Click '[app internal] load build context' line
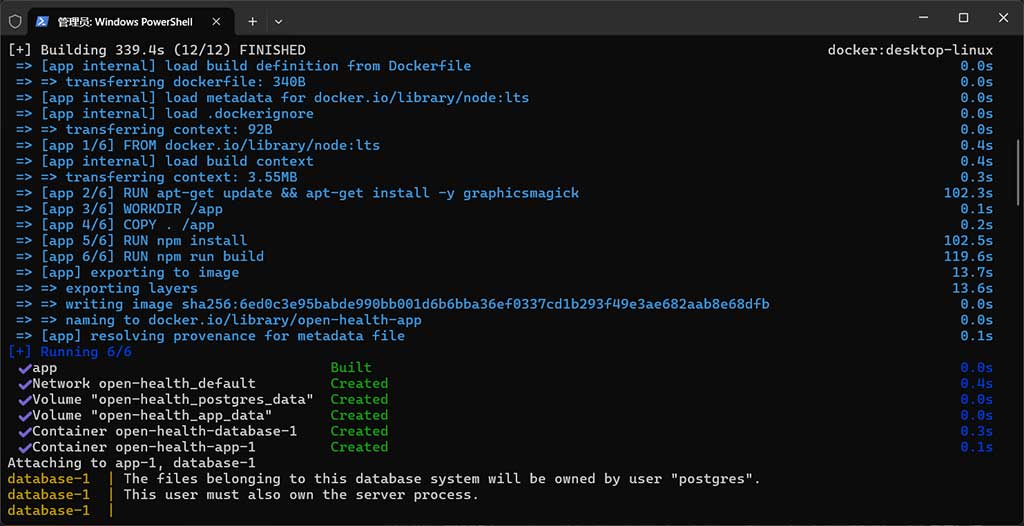This screenshot has width=1024, height=526. [165, 161]
